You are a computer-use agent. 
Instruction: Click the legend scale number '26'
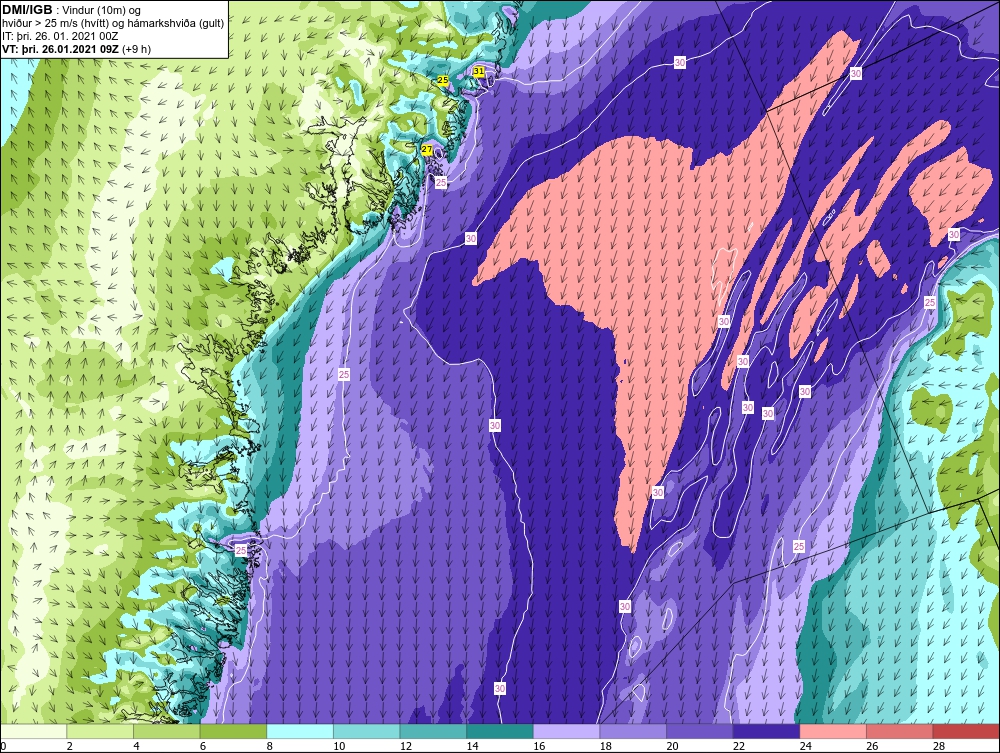(x=872, y=746)
